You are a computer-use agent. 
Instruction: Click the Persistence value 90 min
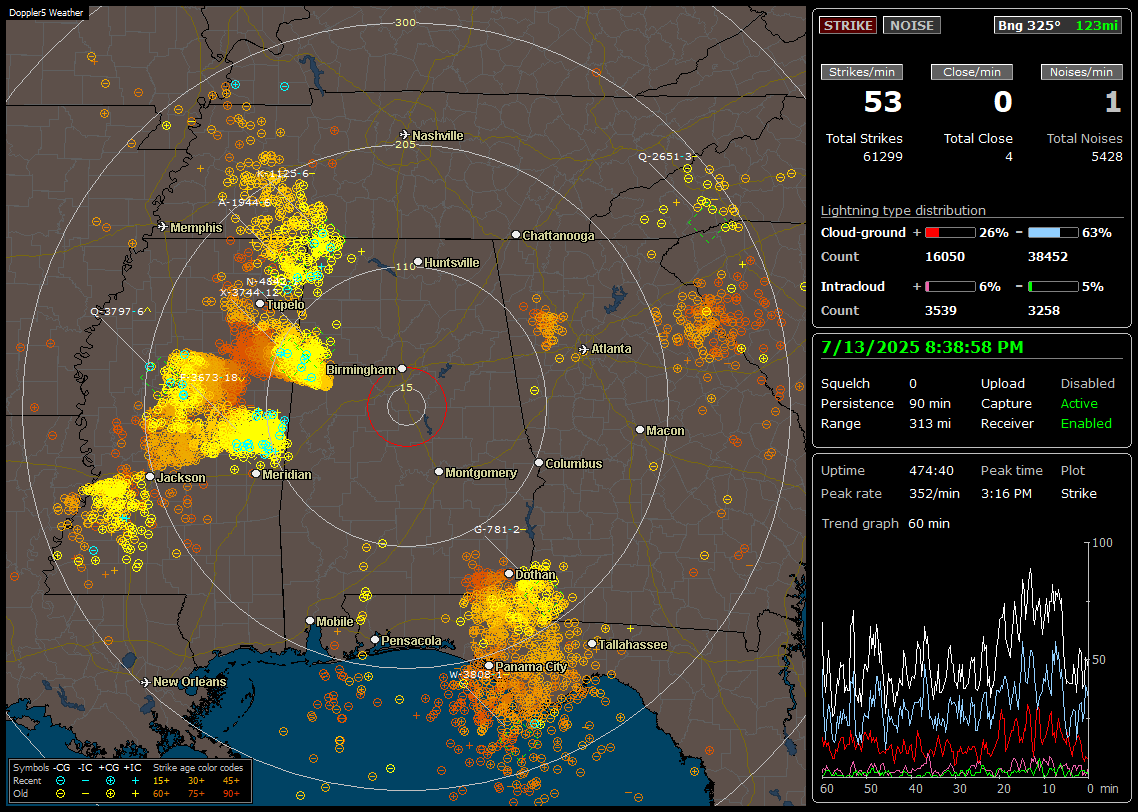coord(930,403)
